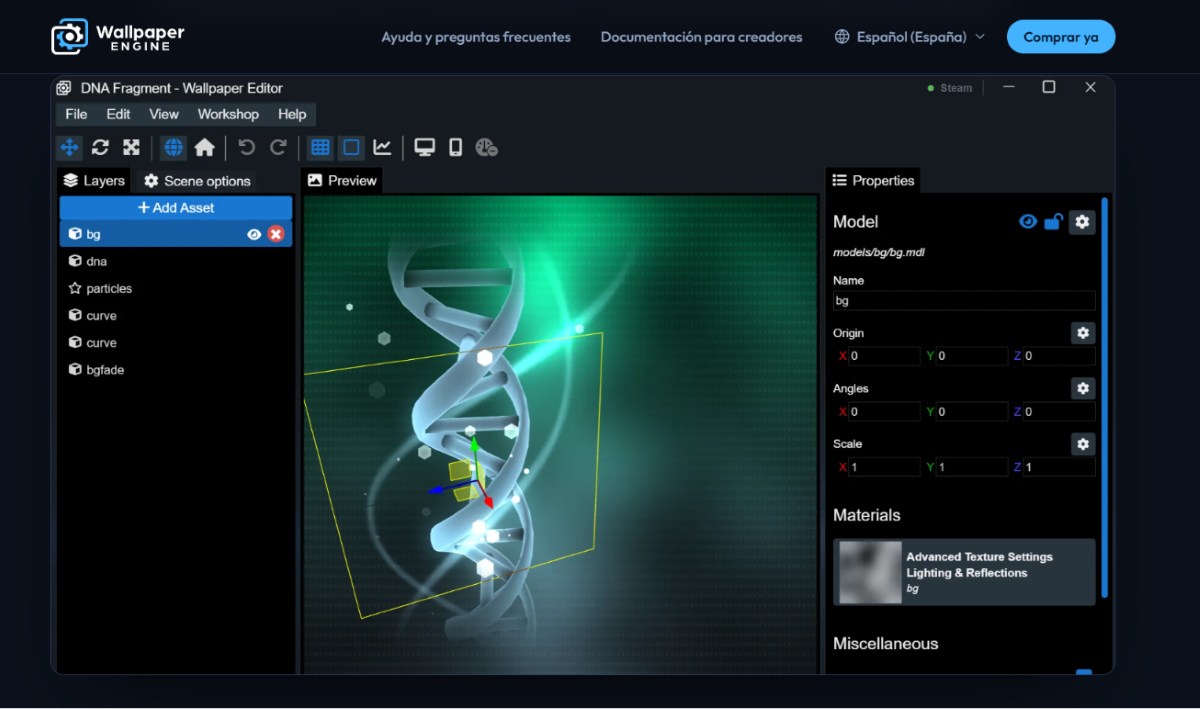Select the move tool in toolbar
This screenshot has width=1200, height=709.
[x=70, y=148]
